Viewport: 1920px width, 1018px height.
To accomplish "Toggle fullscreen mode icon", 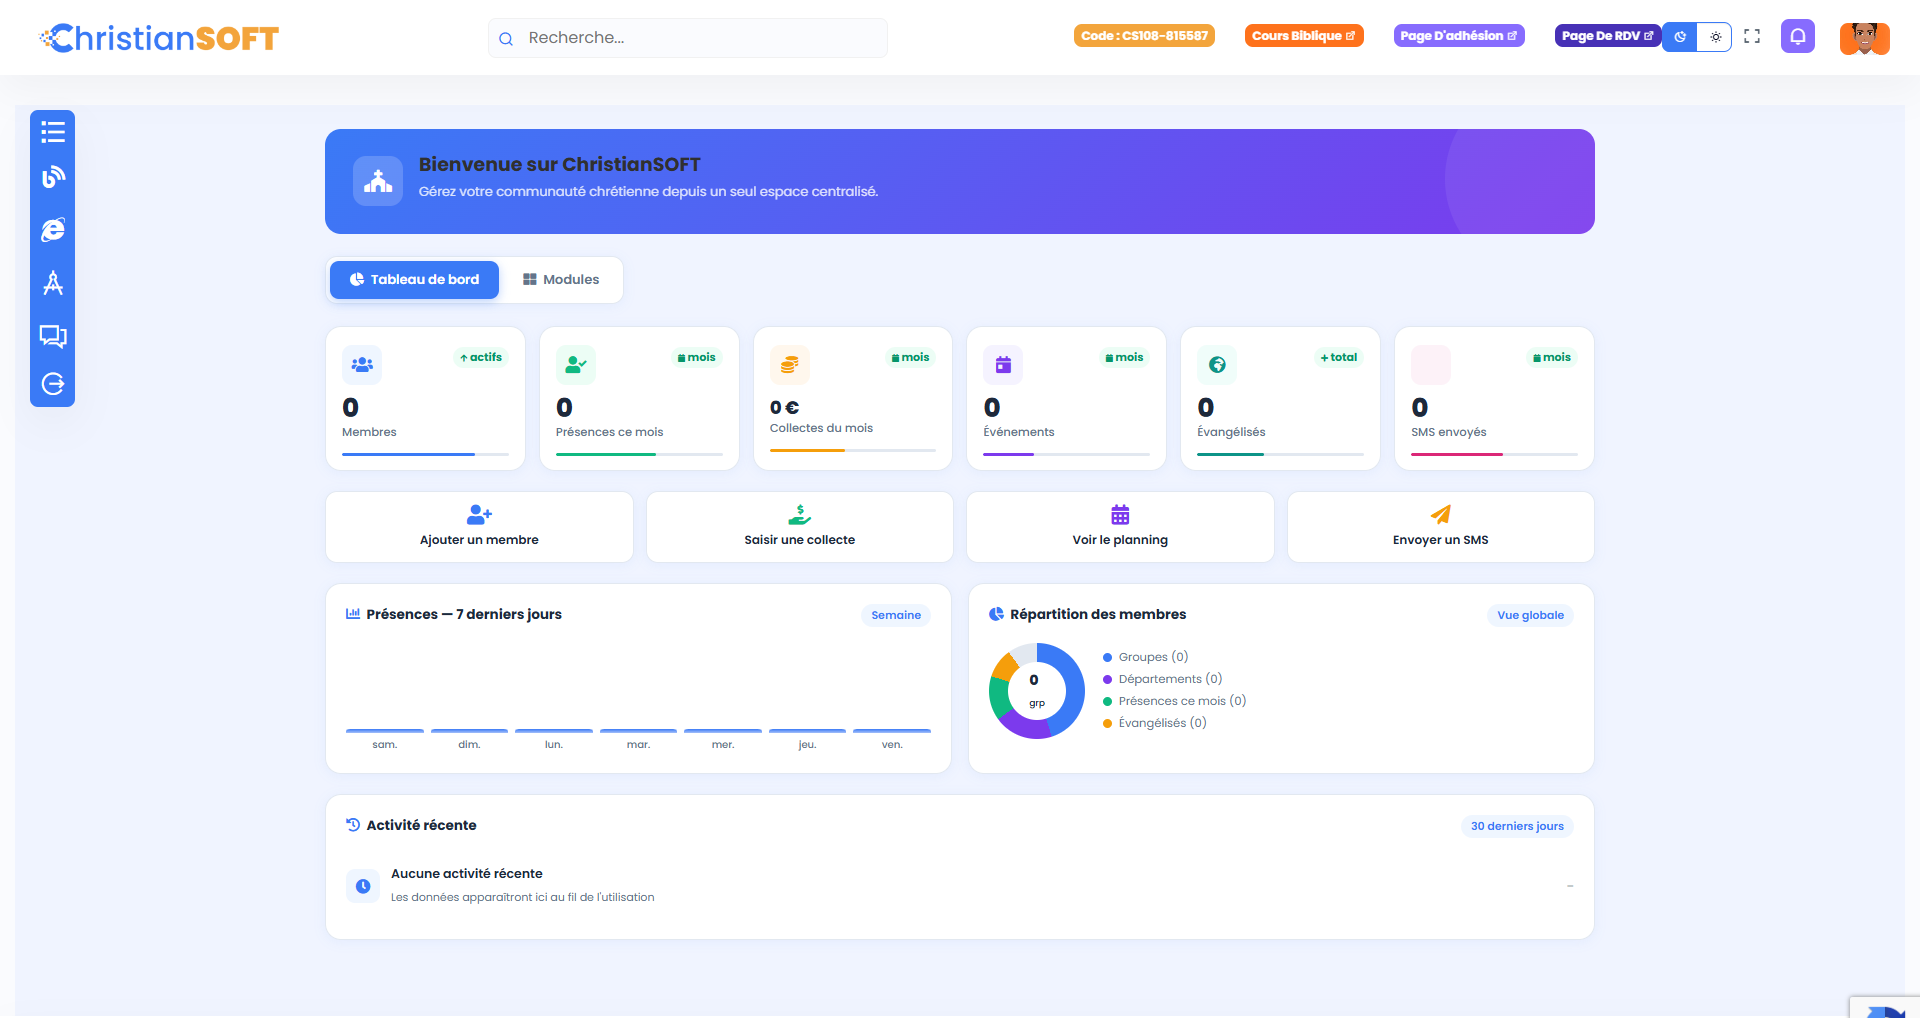I will (1752, 36).
